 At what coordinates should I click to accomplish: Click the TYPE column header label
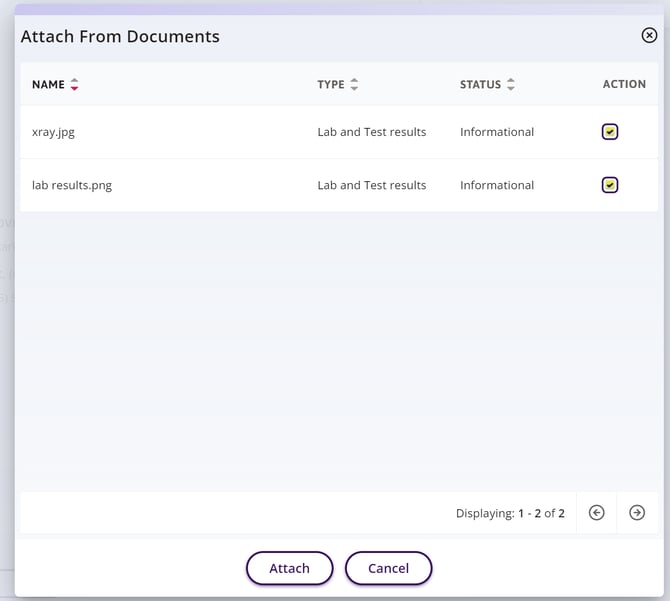click(331, 85)
